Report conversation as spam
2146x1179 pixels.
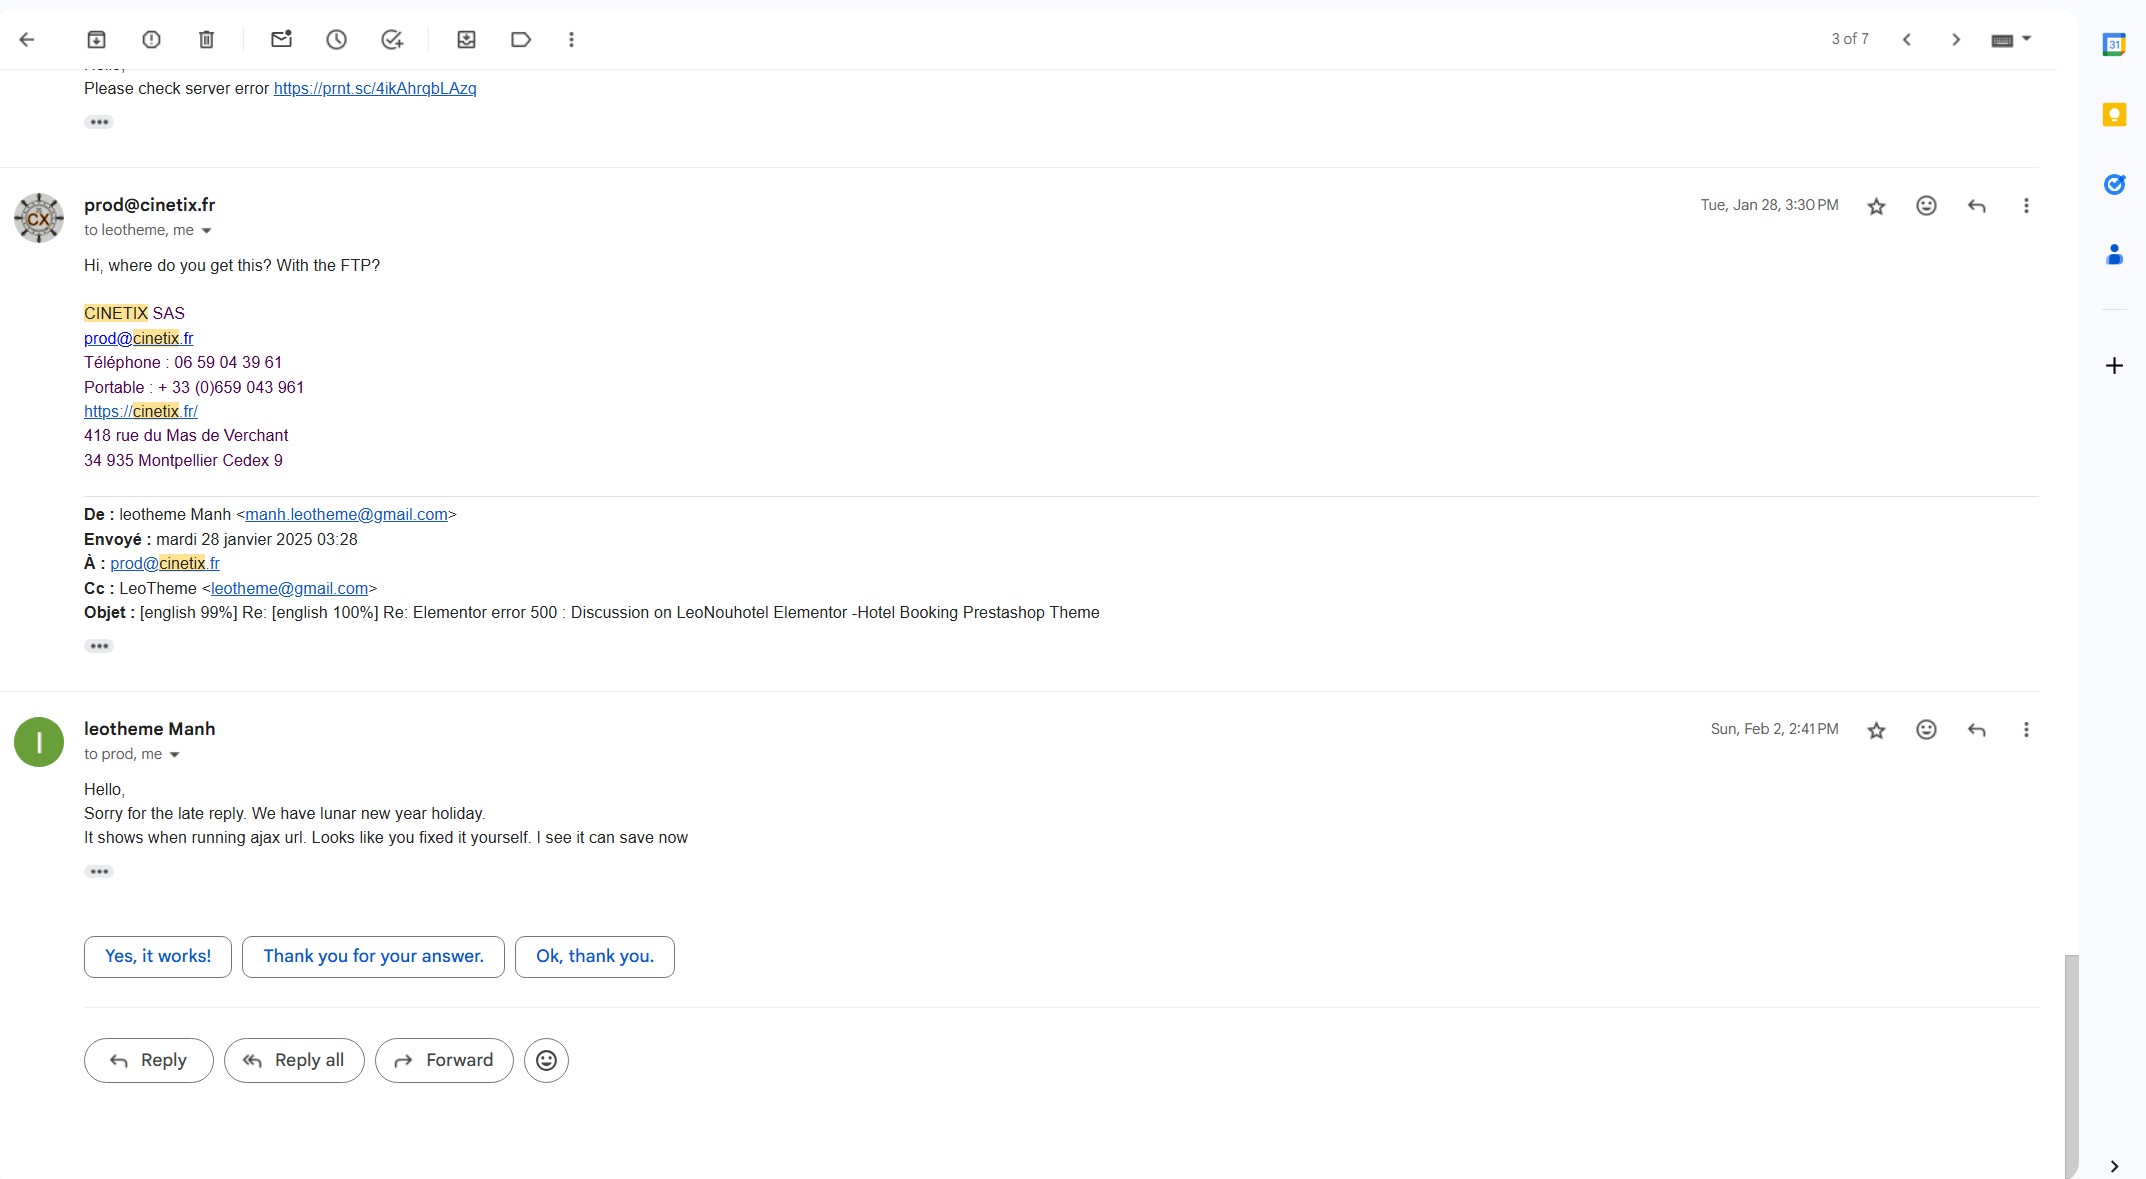click(x=151, y=40)
